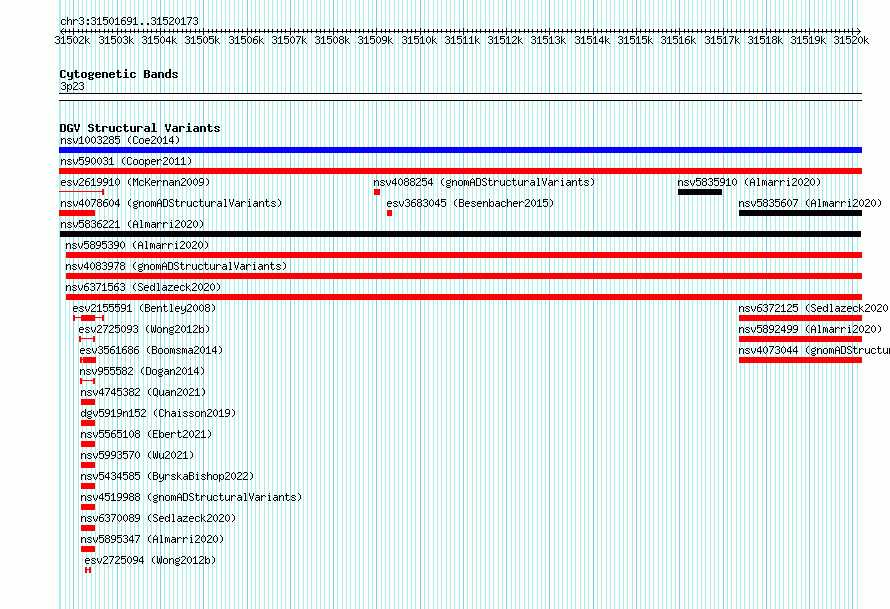This screenshot has width=890, height=609.
Task: Click nsv4088254 (gnomADStructuralVariants) label
Action: tap(484, 182)
